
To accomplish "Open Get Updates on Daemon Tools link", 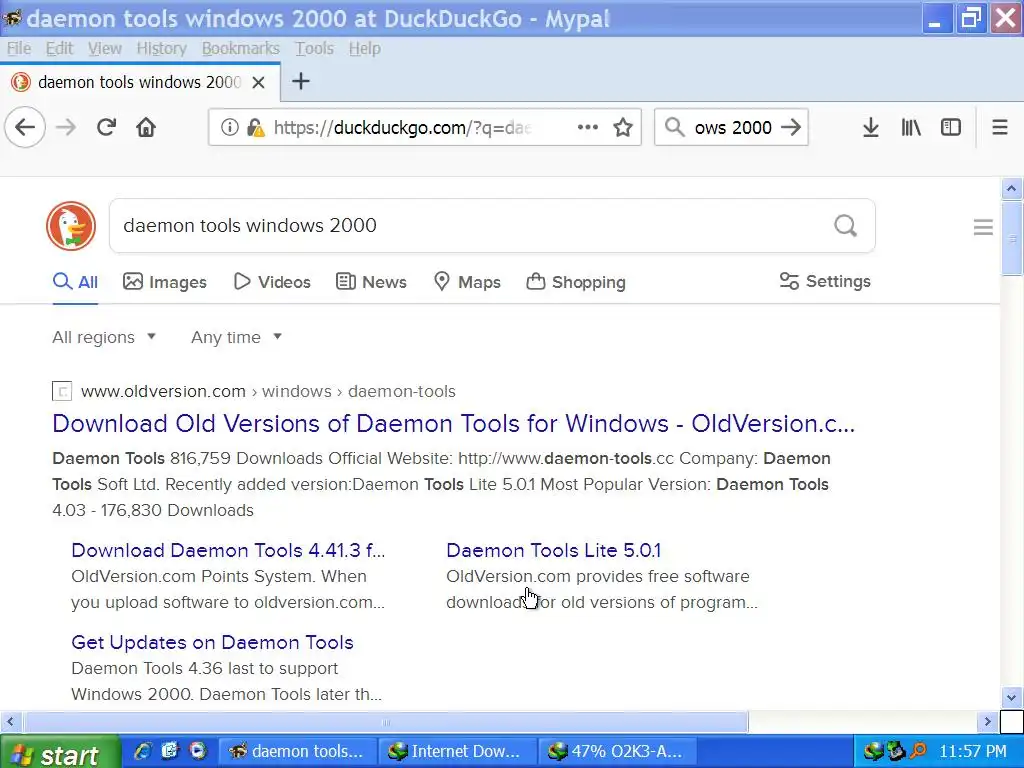I will (212, 643).
